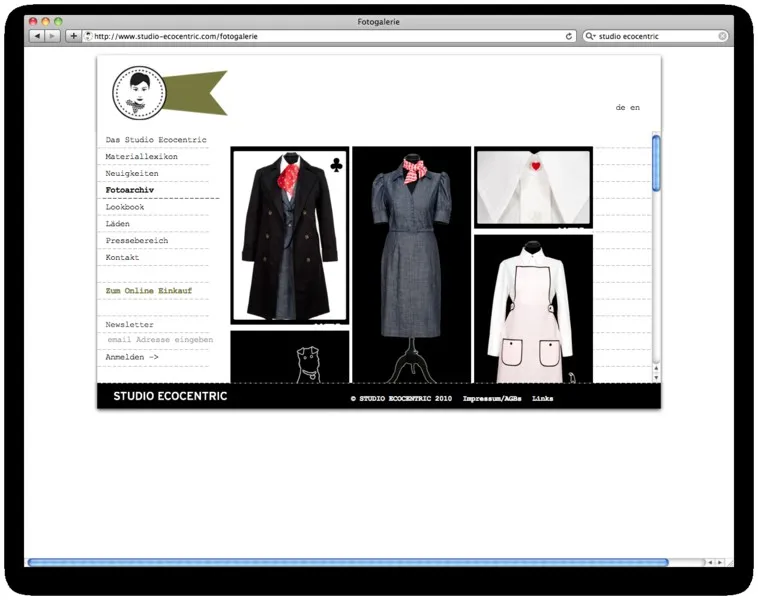The height and width of the screenshot is (600, 758).
Task: Click the gallery scrollbar up arrow
Action: coord(656,369)
